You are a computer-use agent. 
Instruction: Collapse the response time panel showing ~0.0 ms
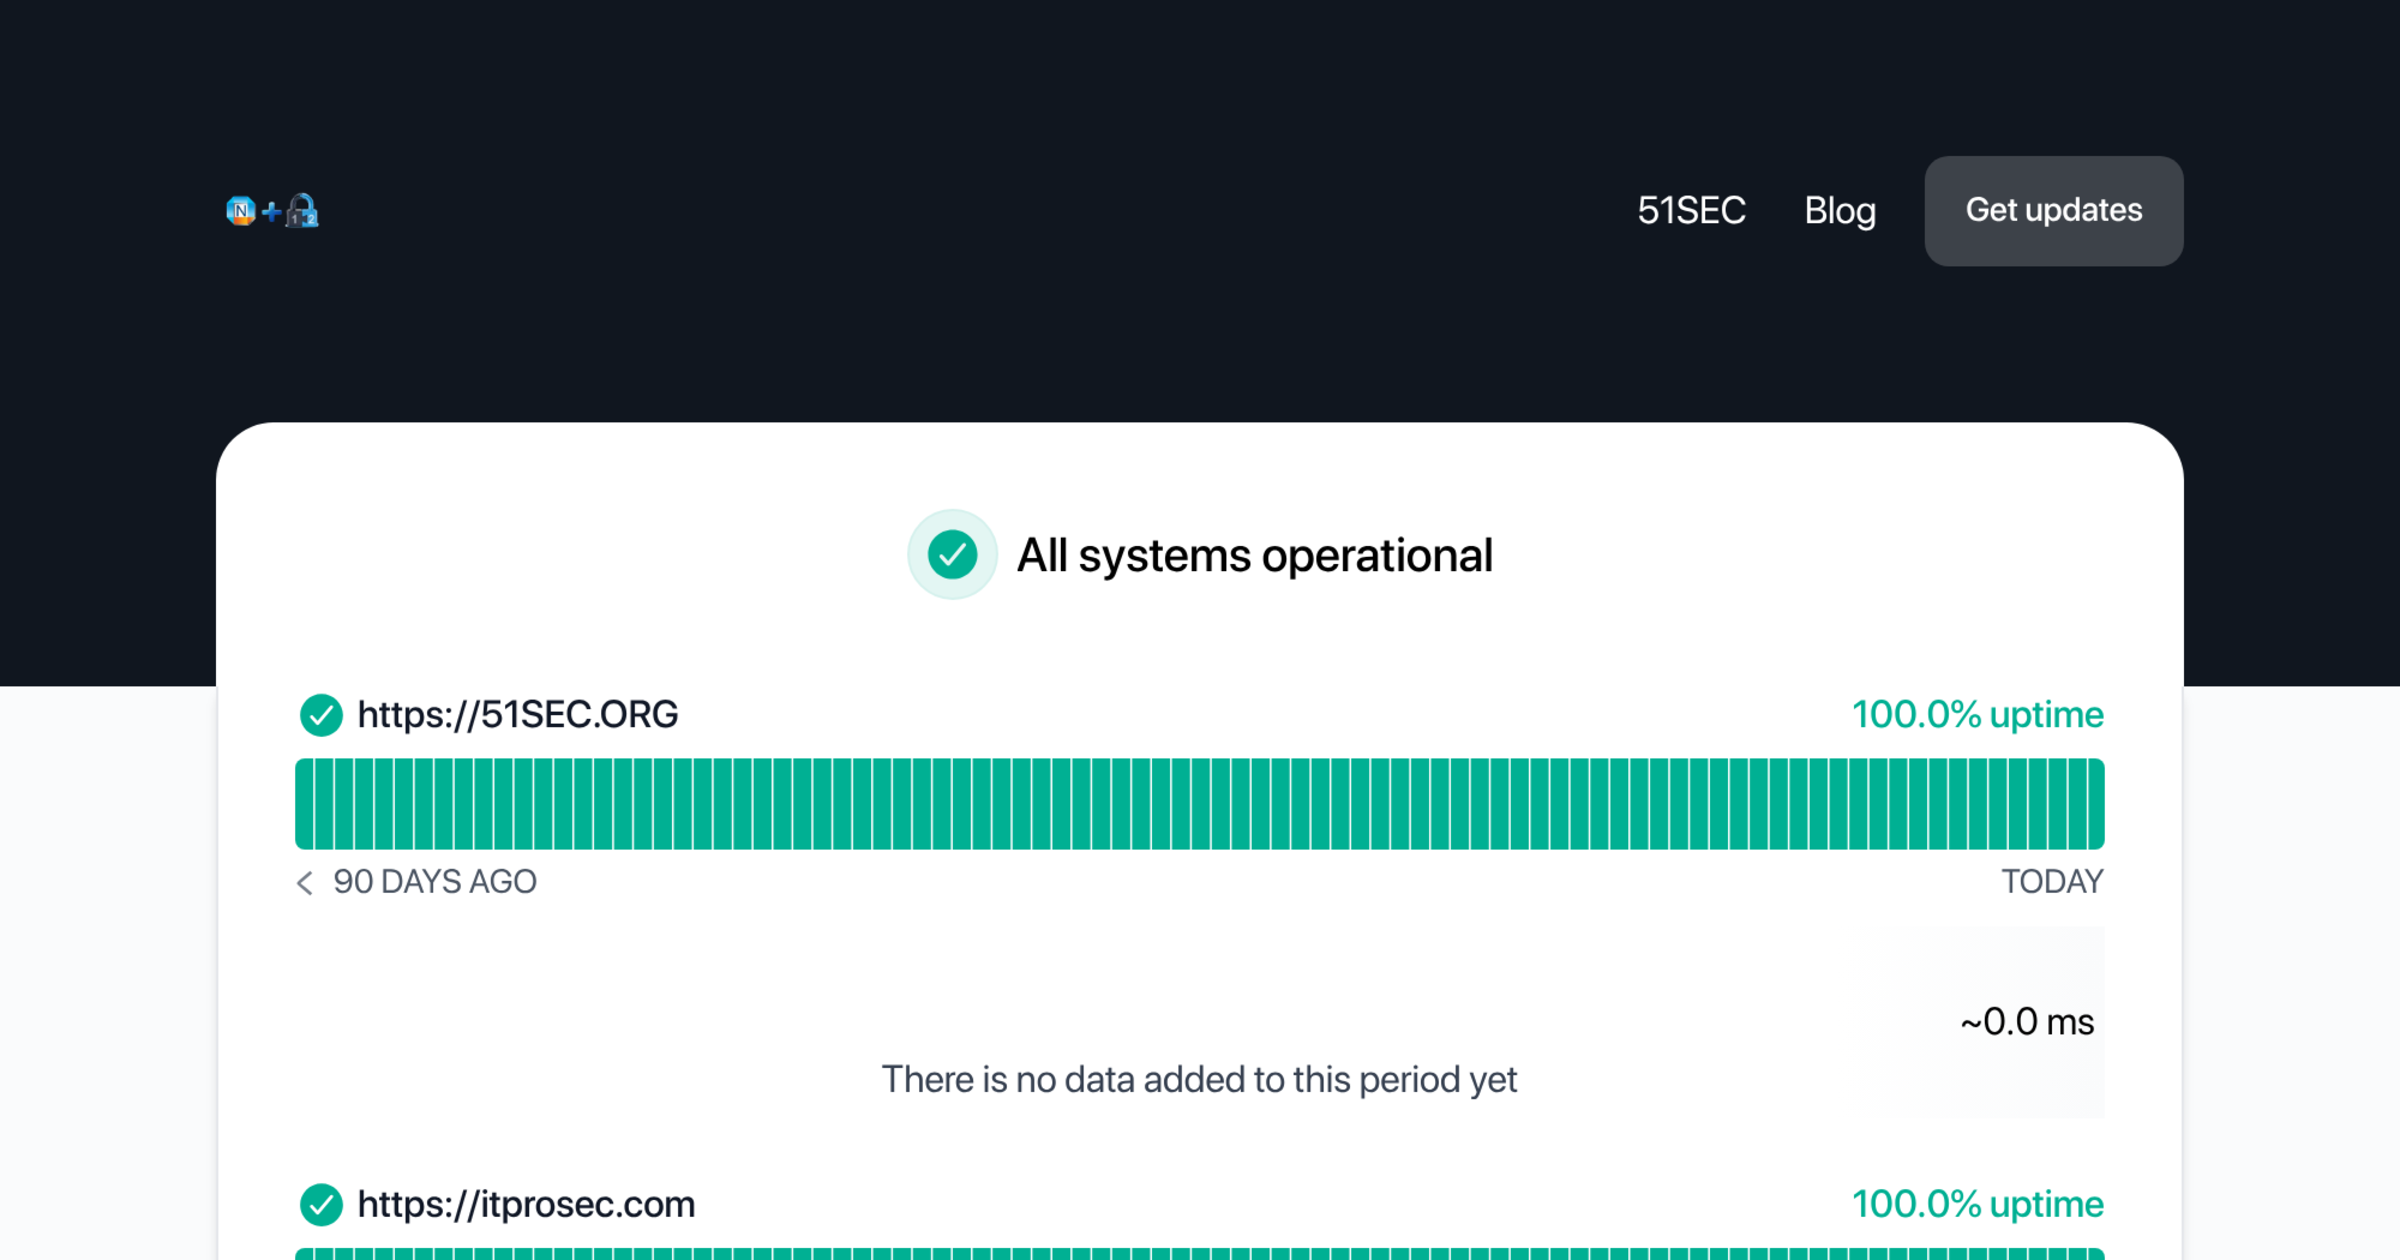point(2026,1021)
